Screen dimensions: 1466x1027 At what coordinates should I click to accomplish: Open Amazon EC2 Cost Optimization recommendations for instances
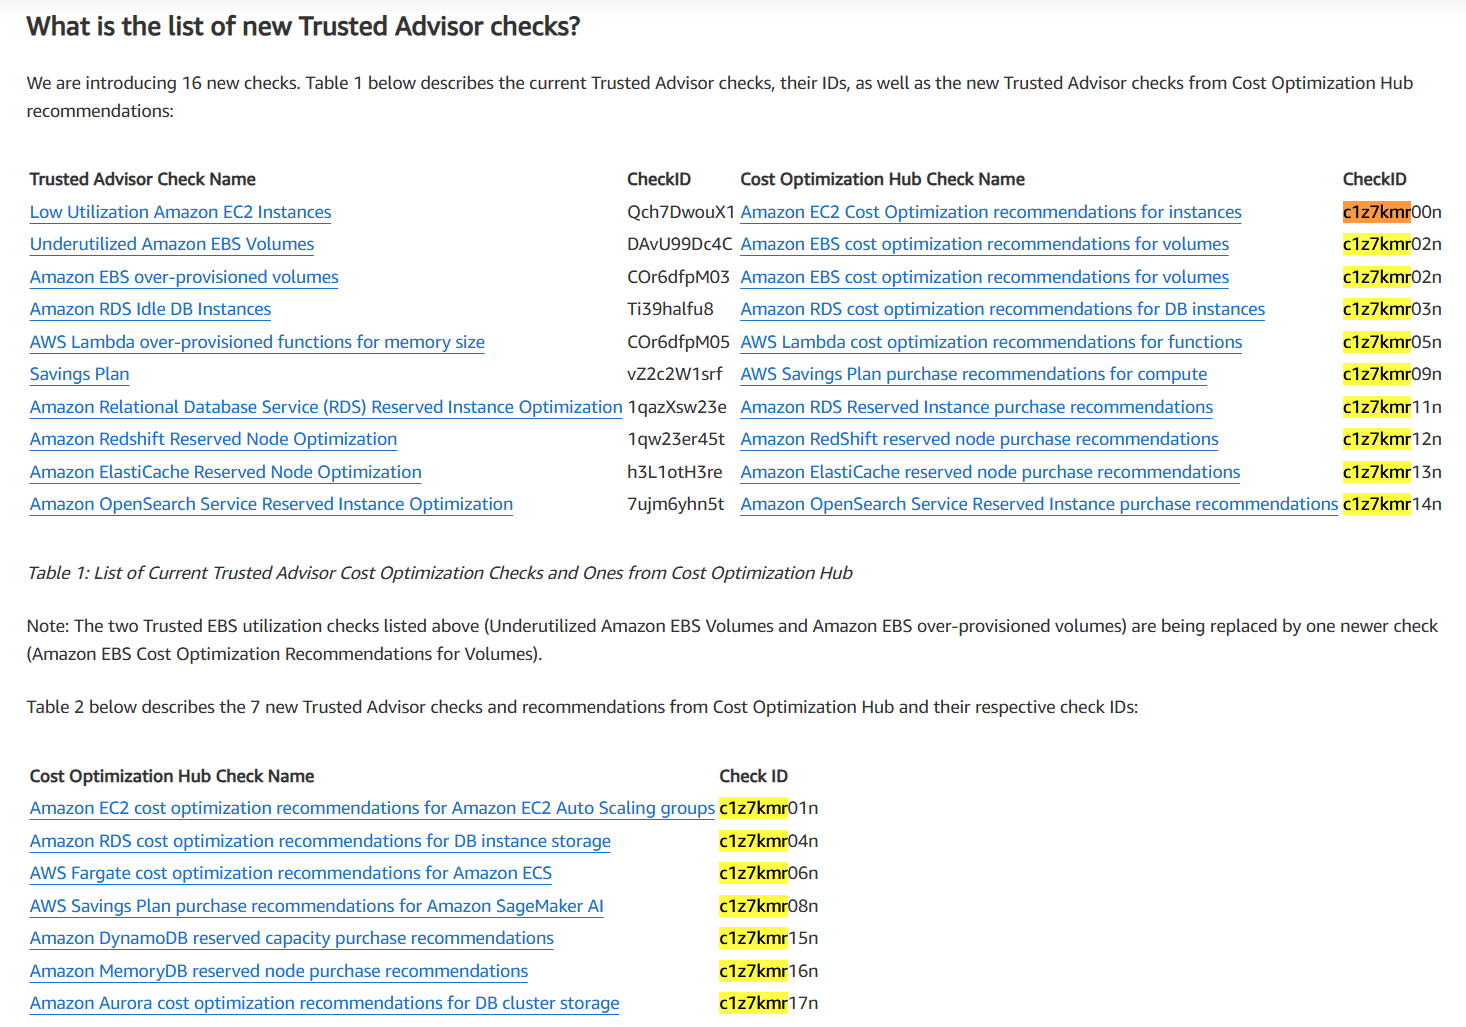pos(991,212)
